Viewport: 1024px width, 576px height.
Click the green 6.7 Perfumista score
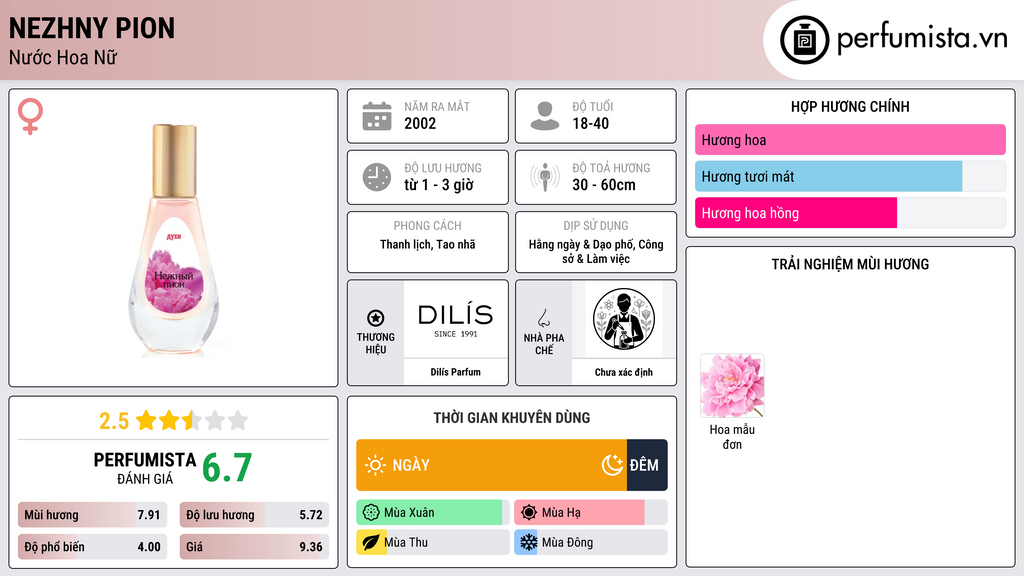[227, 468]
